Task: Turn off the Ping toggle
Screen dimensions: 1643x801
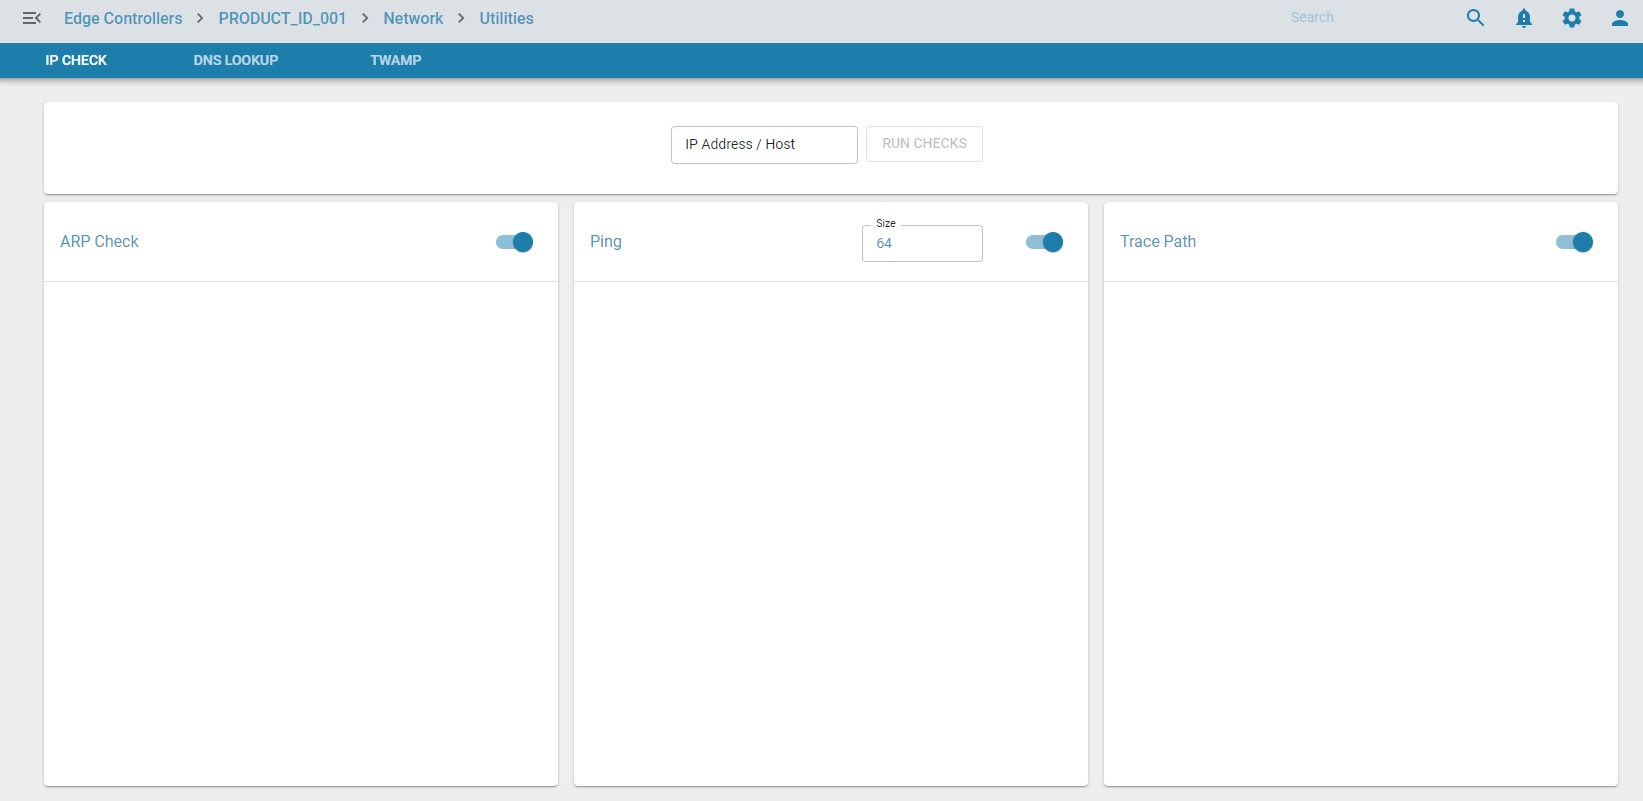Action: point(1045,242)
